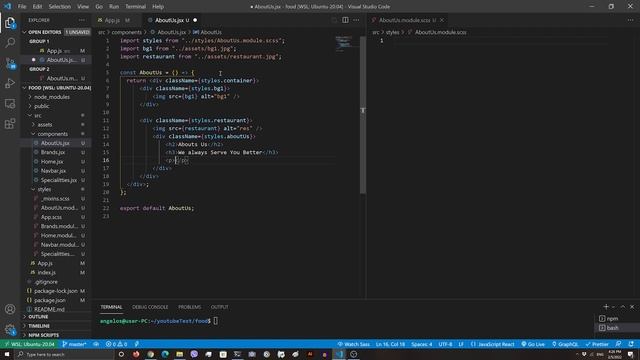Viewport: 640px width, 360px height.
Task: Click the Windows taskbar search box
Action: pos(64,354)
